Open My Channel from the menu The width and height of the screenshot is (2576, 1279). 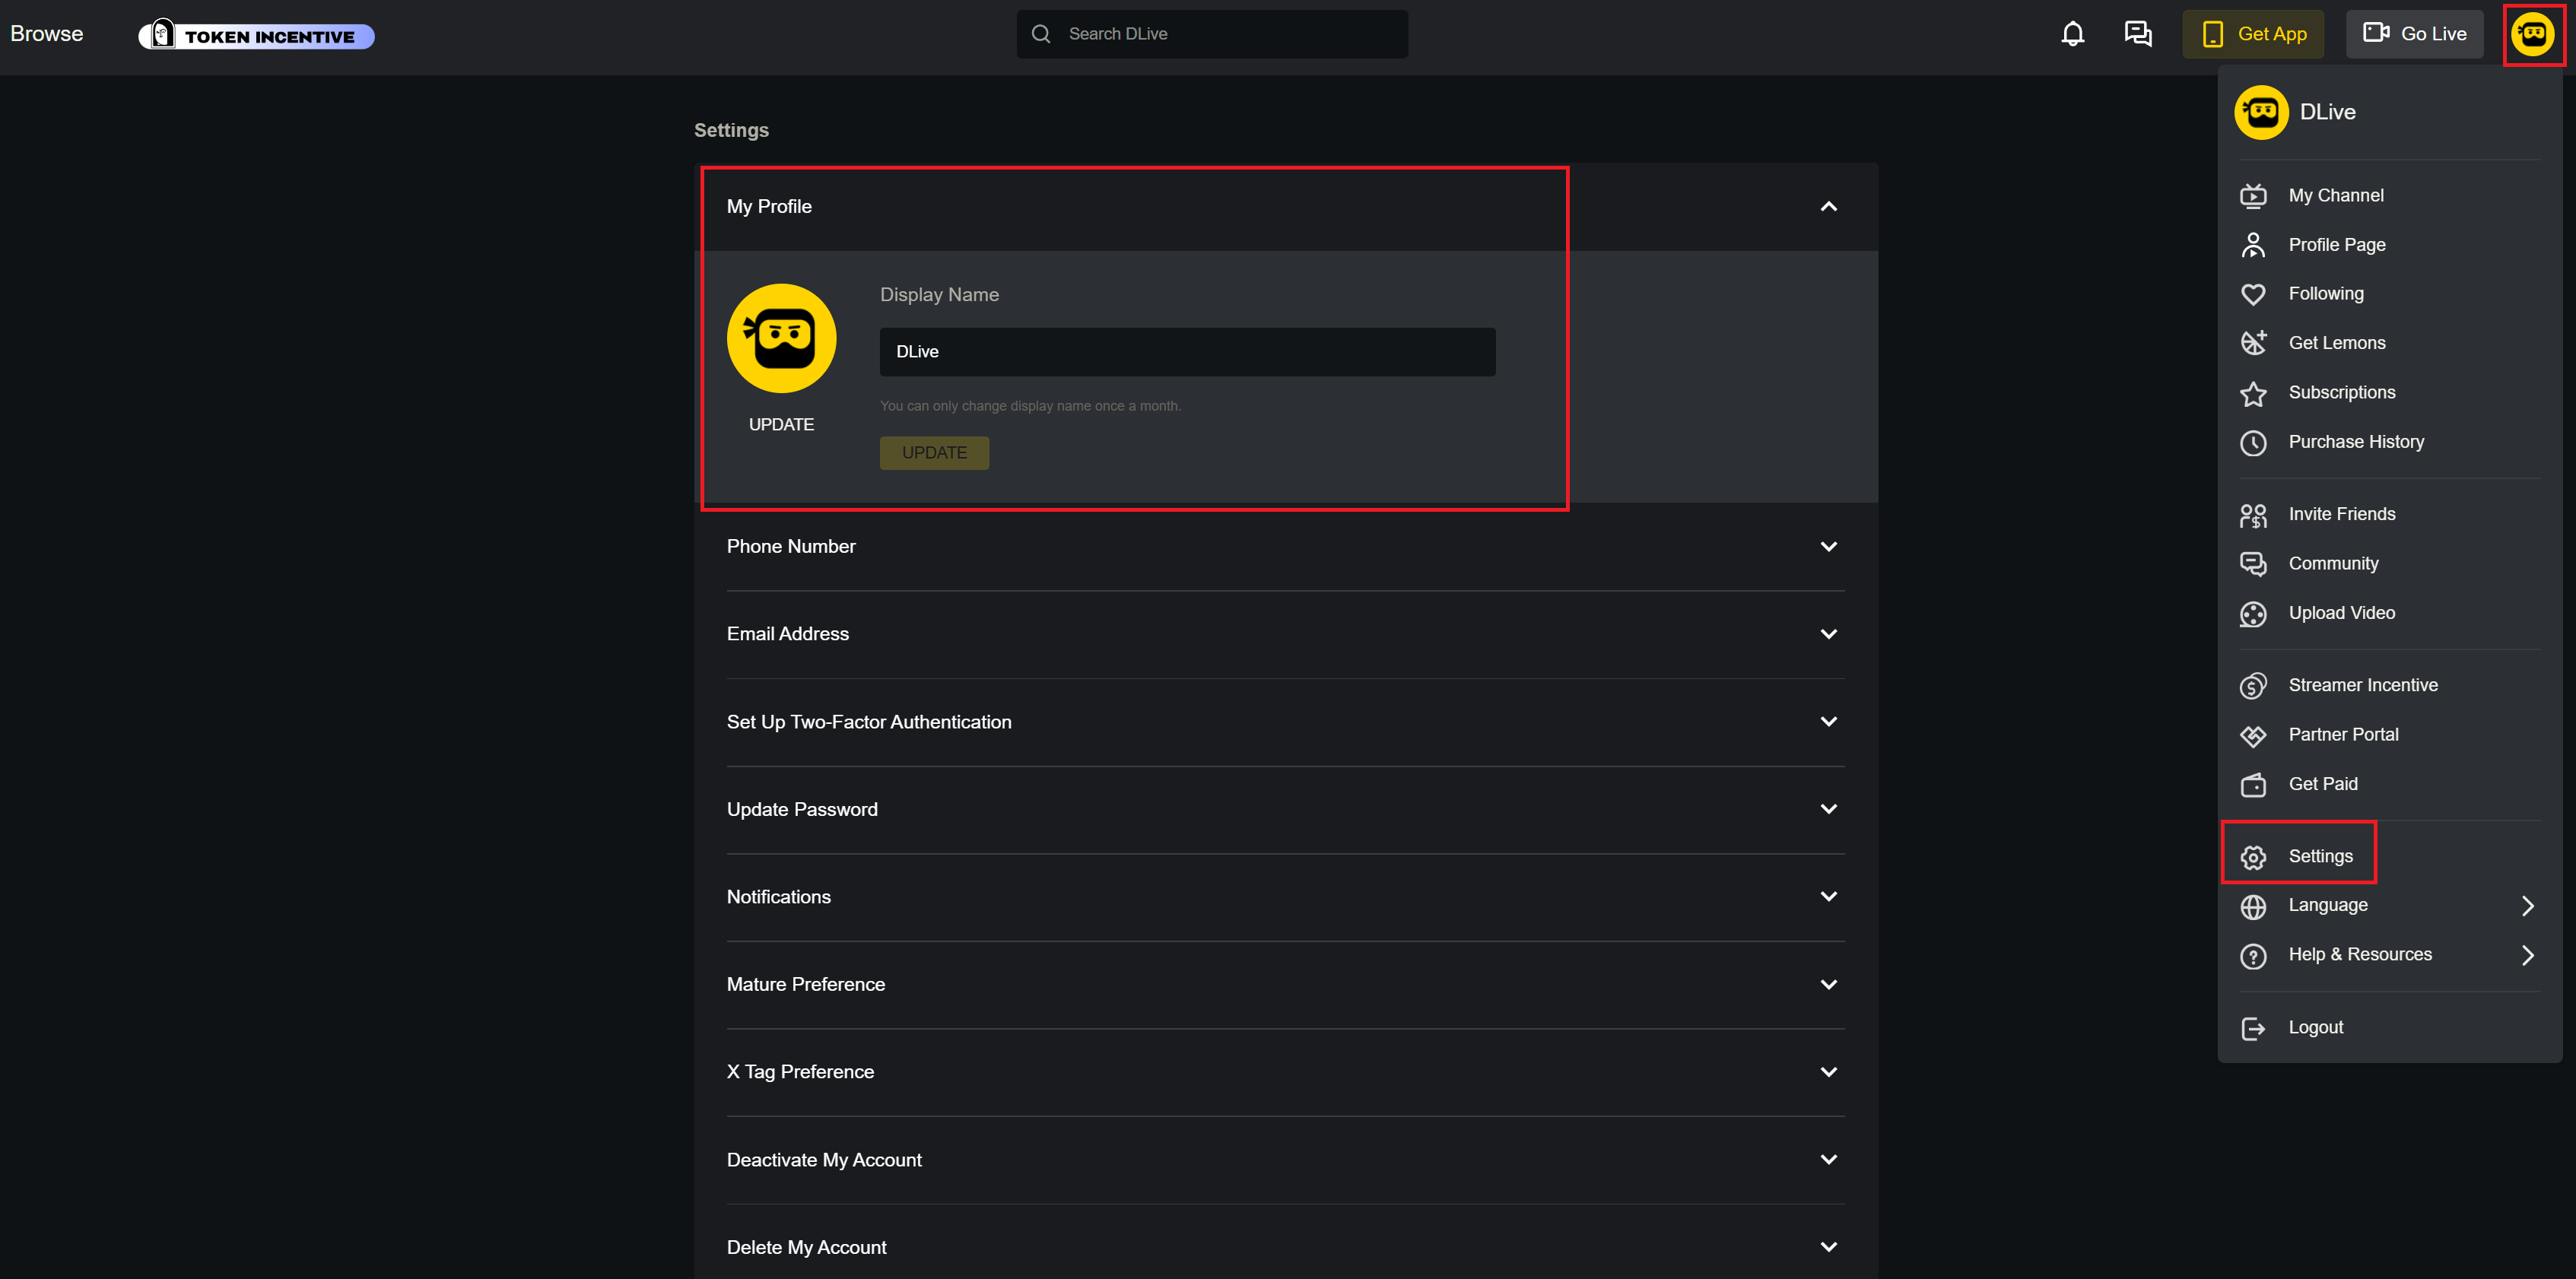tap(2335, 196)
